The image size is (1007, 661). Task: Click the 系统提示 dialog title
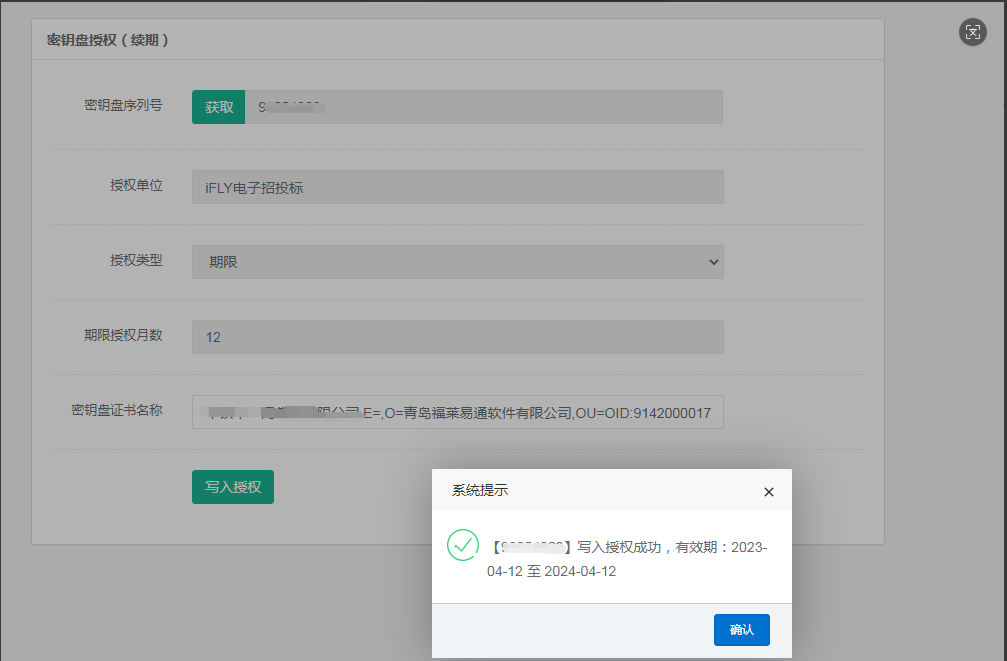480,491
